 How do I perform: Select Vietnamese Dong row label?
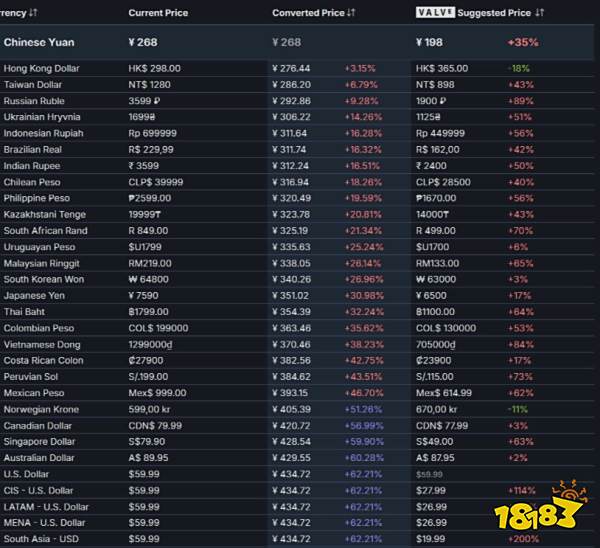(x=42, y=345)
